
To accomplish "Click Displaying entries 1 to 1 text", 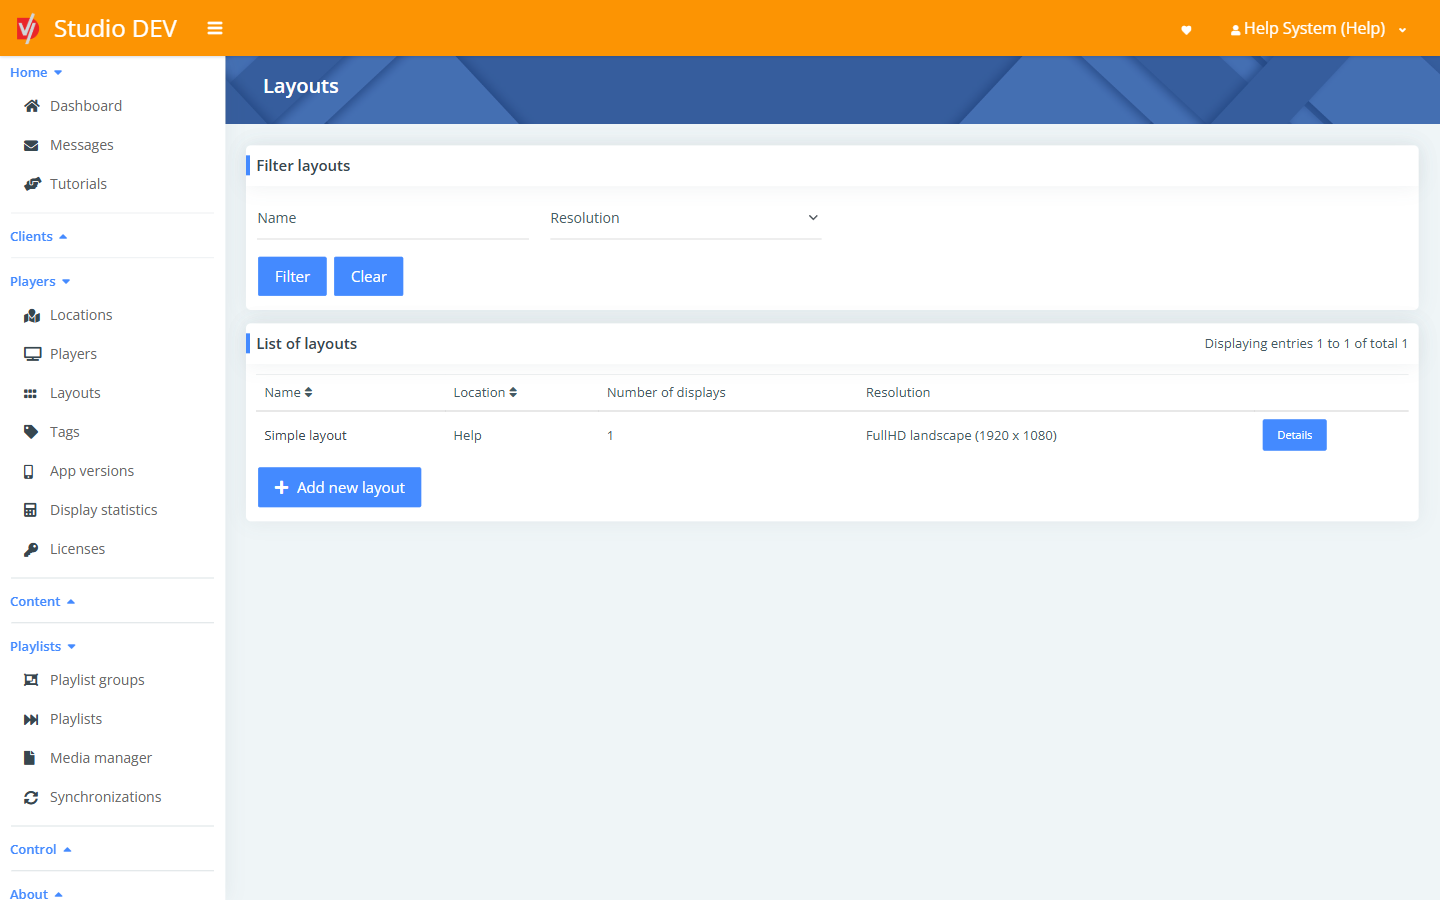I will pyautogui.click(x=1306, y=344).
